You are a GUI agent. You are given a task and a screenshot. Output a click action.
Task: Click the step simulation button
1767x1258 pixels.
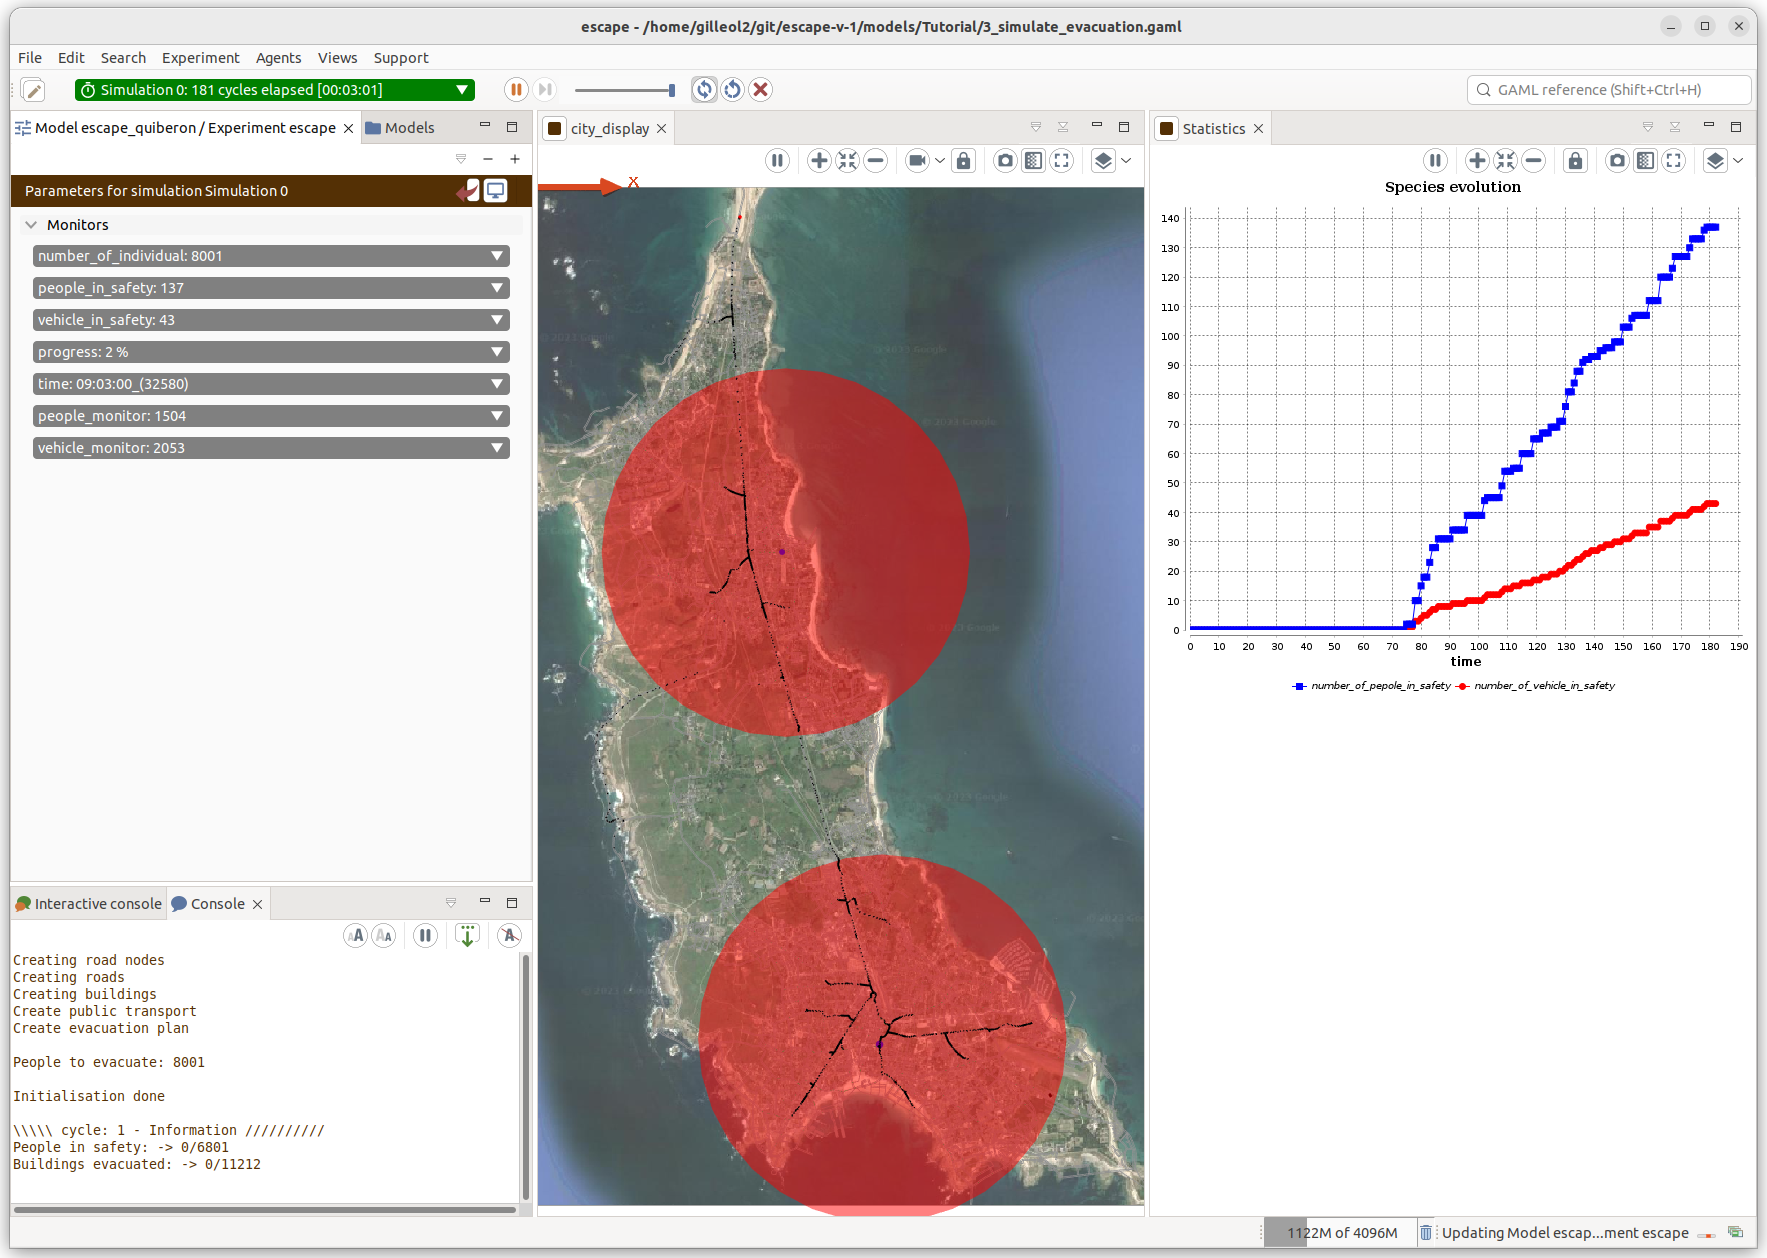[x=545, y=90]
